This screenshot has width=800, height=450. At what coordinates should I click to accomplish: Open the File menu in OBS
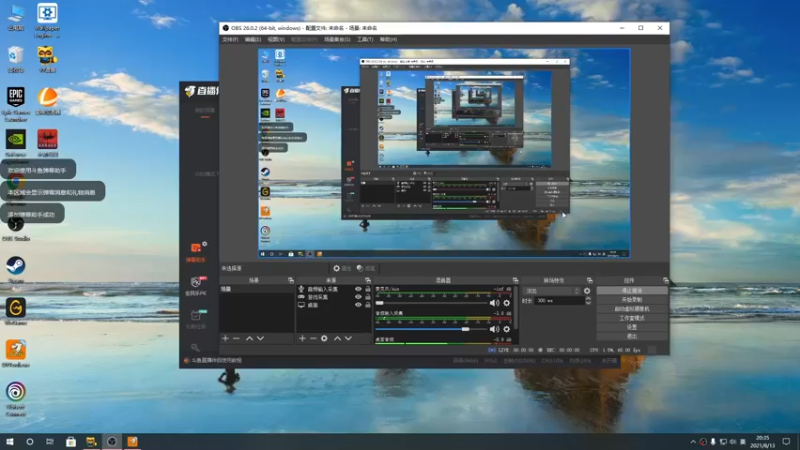[x=230, y=39]
